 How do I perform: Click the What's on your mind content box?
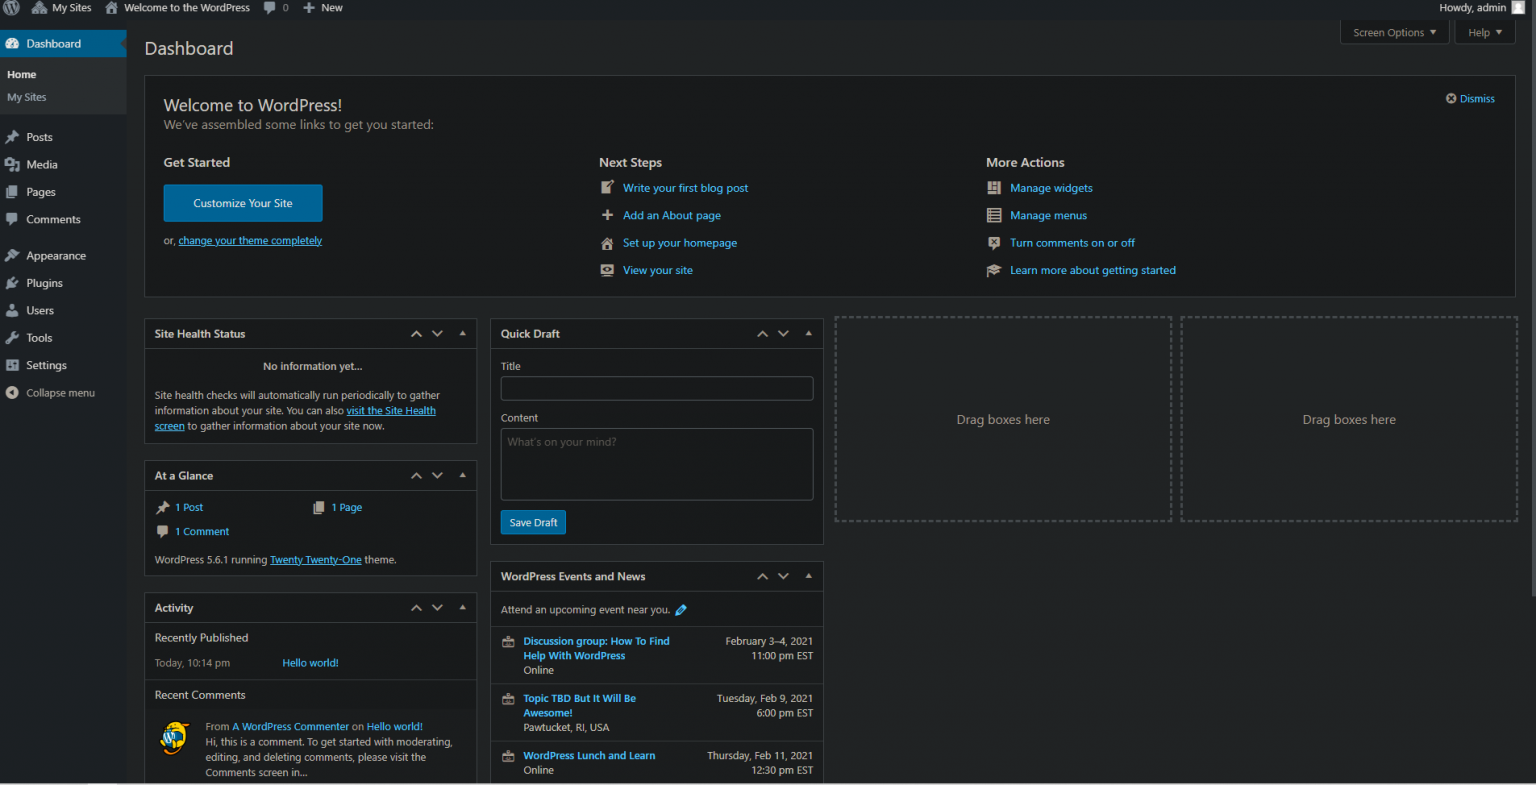point(657,464)
